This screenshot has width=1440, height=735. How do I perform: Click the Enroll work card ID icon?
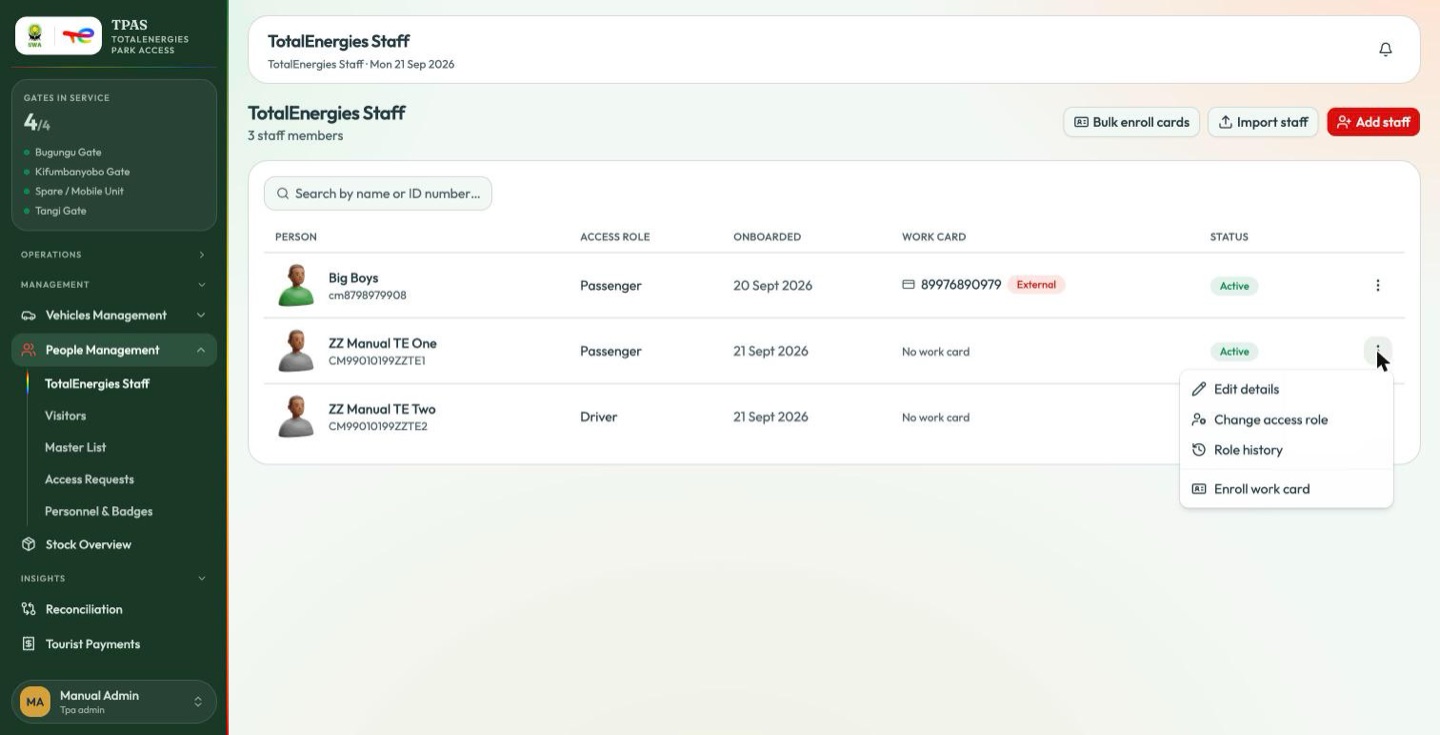click(x=1199, y=489)
